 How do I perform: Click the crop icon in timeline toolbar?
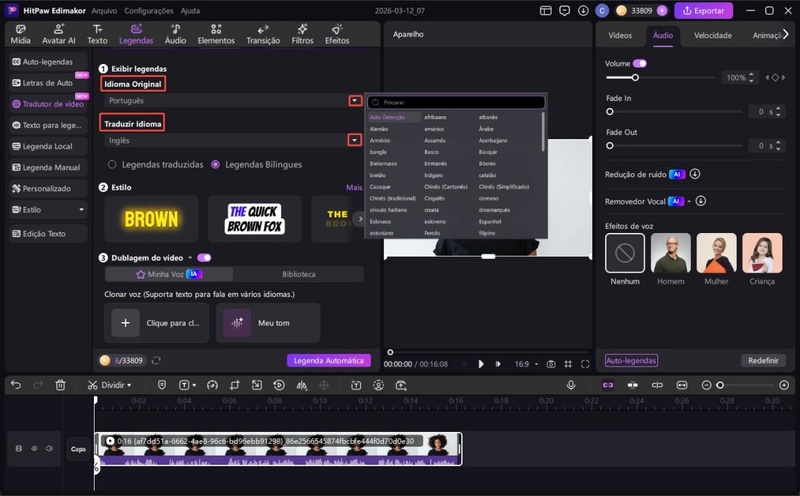click(x=234, y=385)
